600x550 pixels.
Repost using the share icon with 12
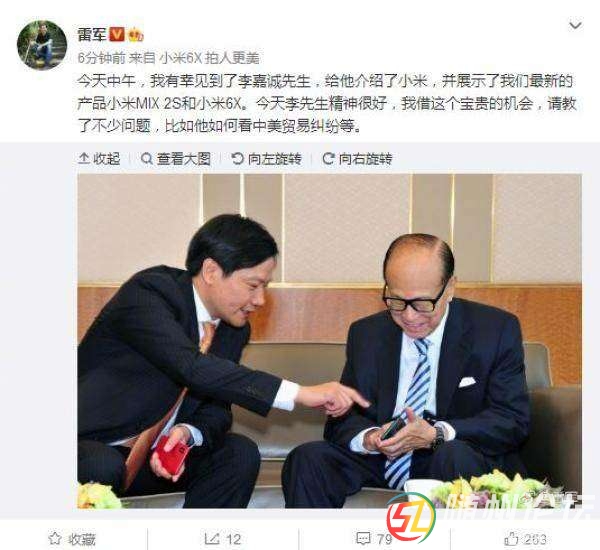[x=222, y=539]
